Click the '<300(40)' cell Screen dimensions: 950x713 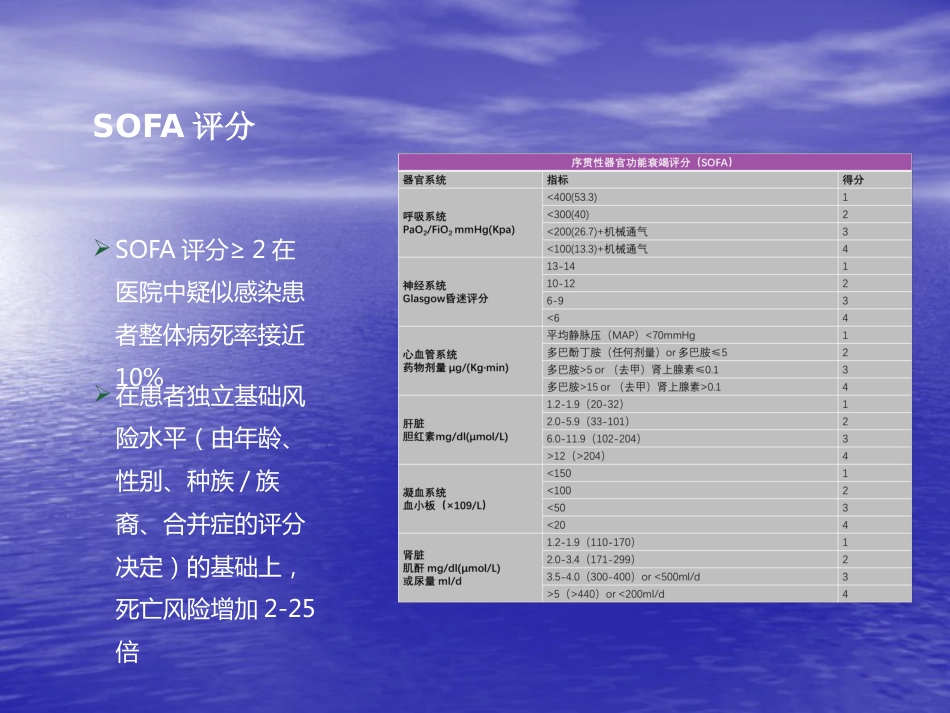click(x=689, y=214)
